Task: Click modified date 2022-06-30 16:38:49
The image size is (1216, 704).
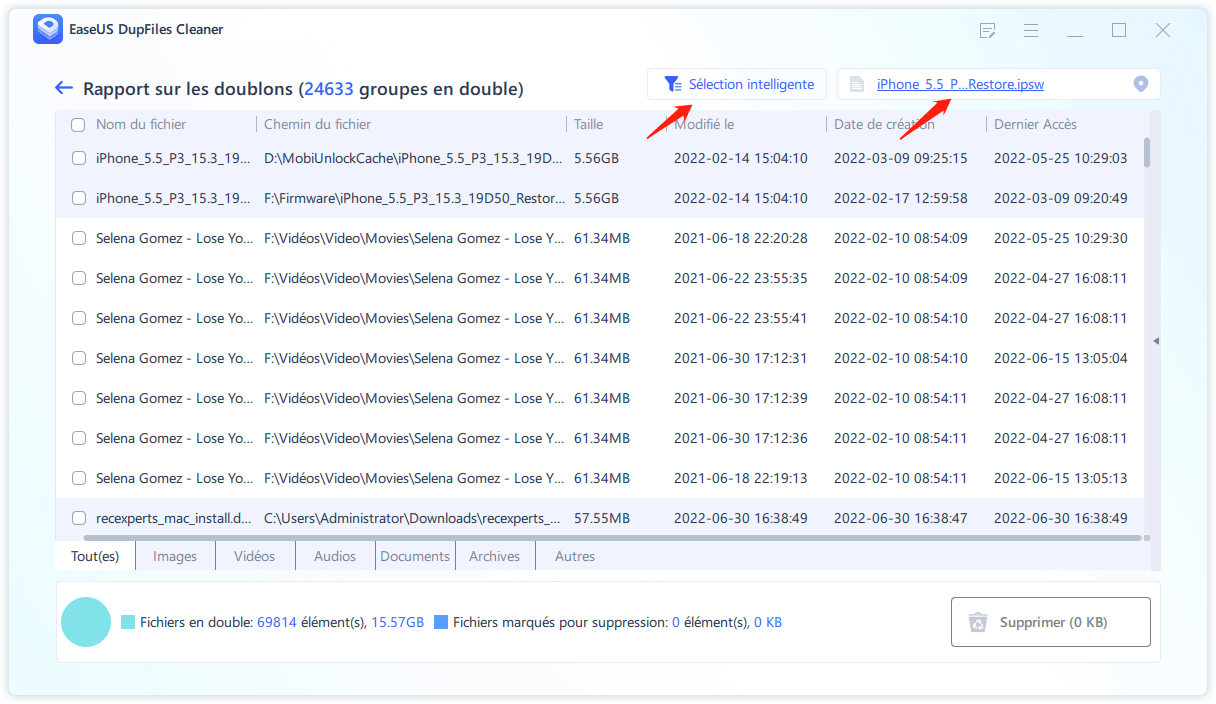Action: (x=740, y=518)
